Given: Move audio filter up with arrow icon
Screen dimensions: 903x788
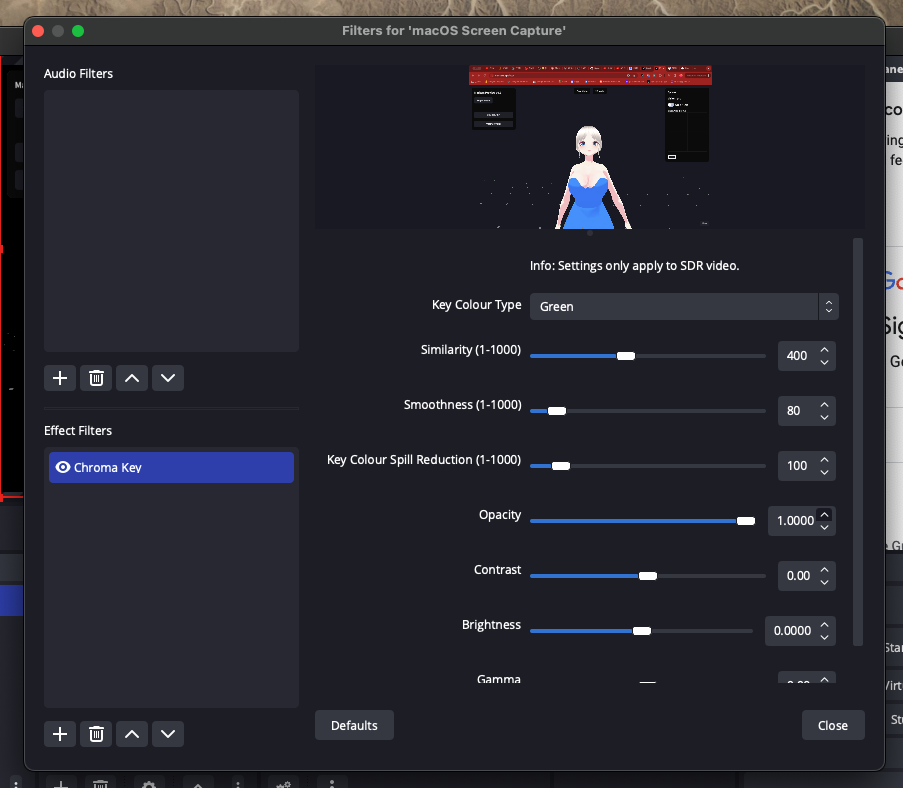Looking at the screenshot, I should [132, 378].
